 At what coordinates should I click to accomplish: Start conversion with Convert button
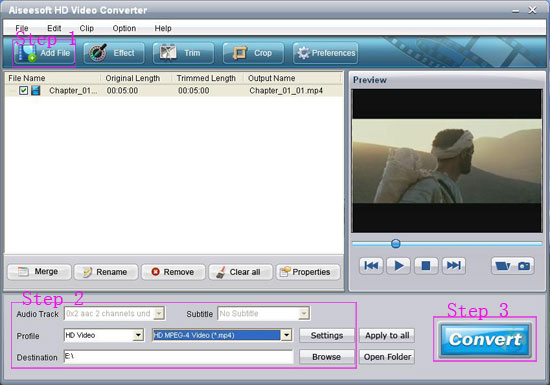(485, 339)
